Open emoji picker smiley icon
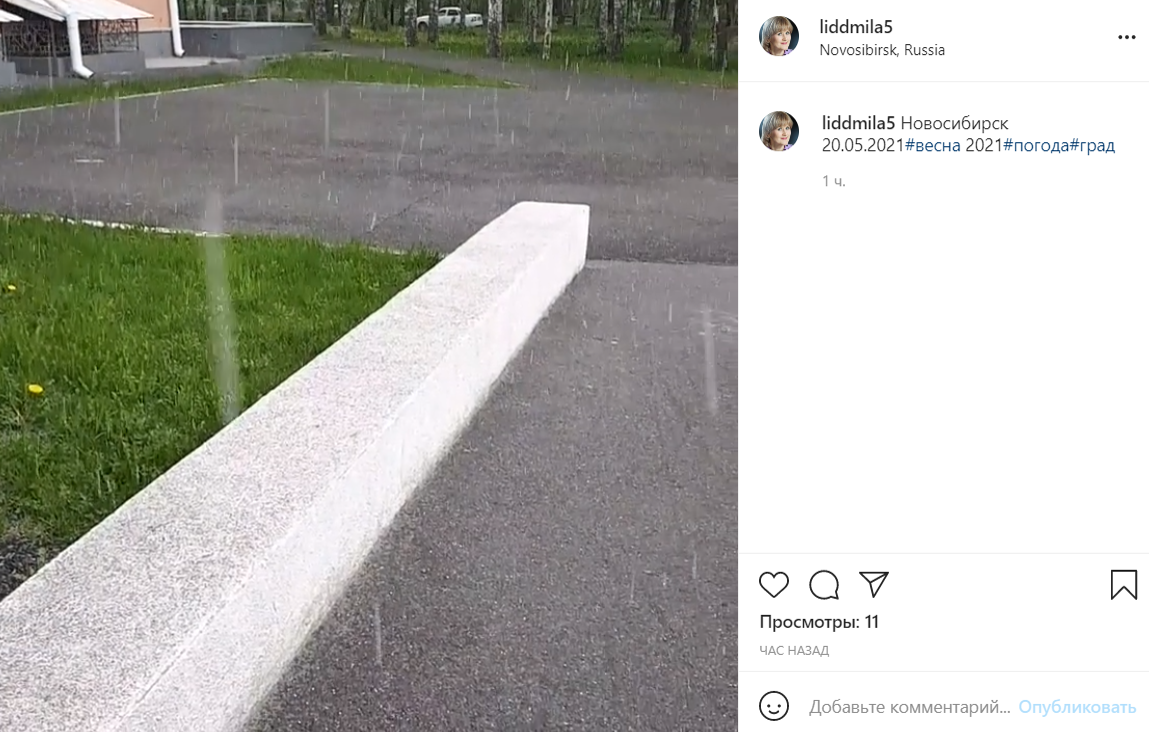The height and width of the screenshot is (732, 1149). point(774,706)
